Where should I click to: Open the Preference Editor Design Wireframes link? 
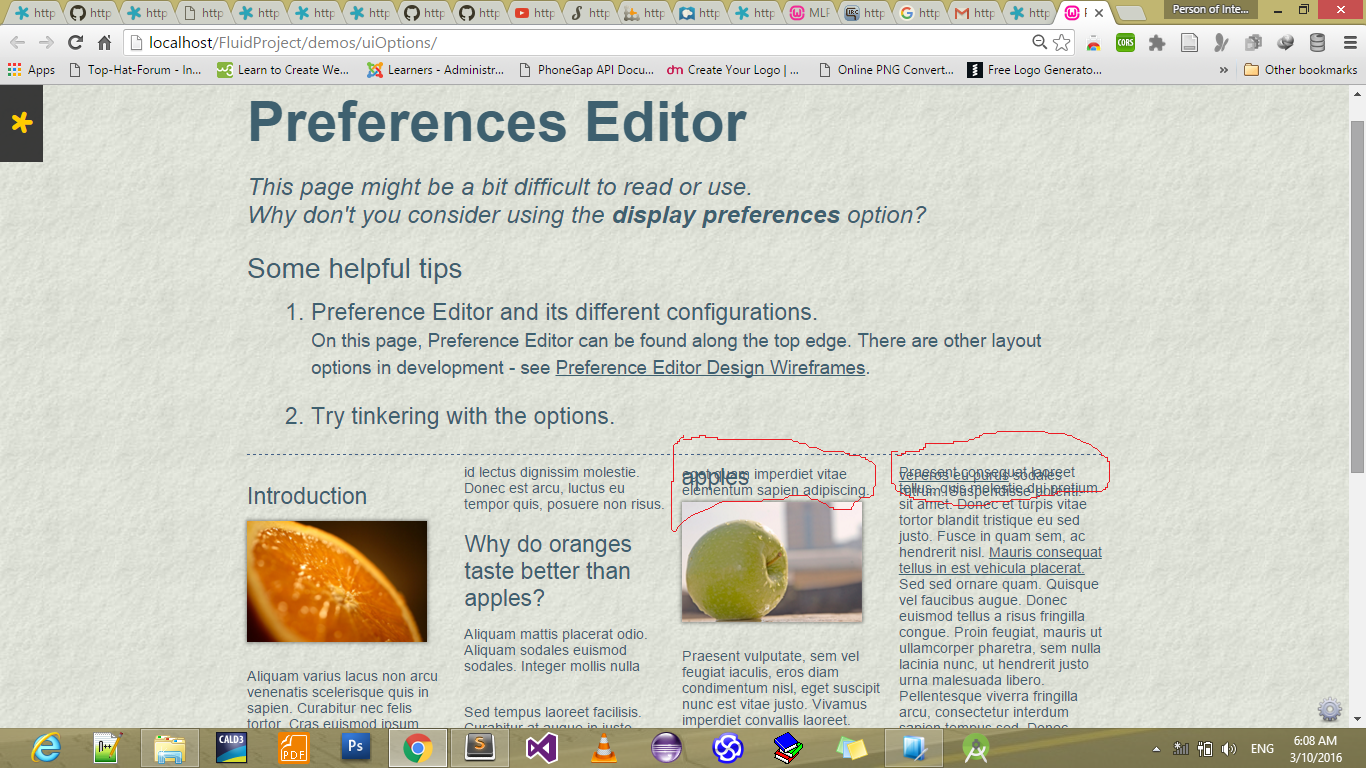pyautogui.click(x=710, y=367)
